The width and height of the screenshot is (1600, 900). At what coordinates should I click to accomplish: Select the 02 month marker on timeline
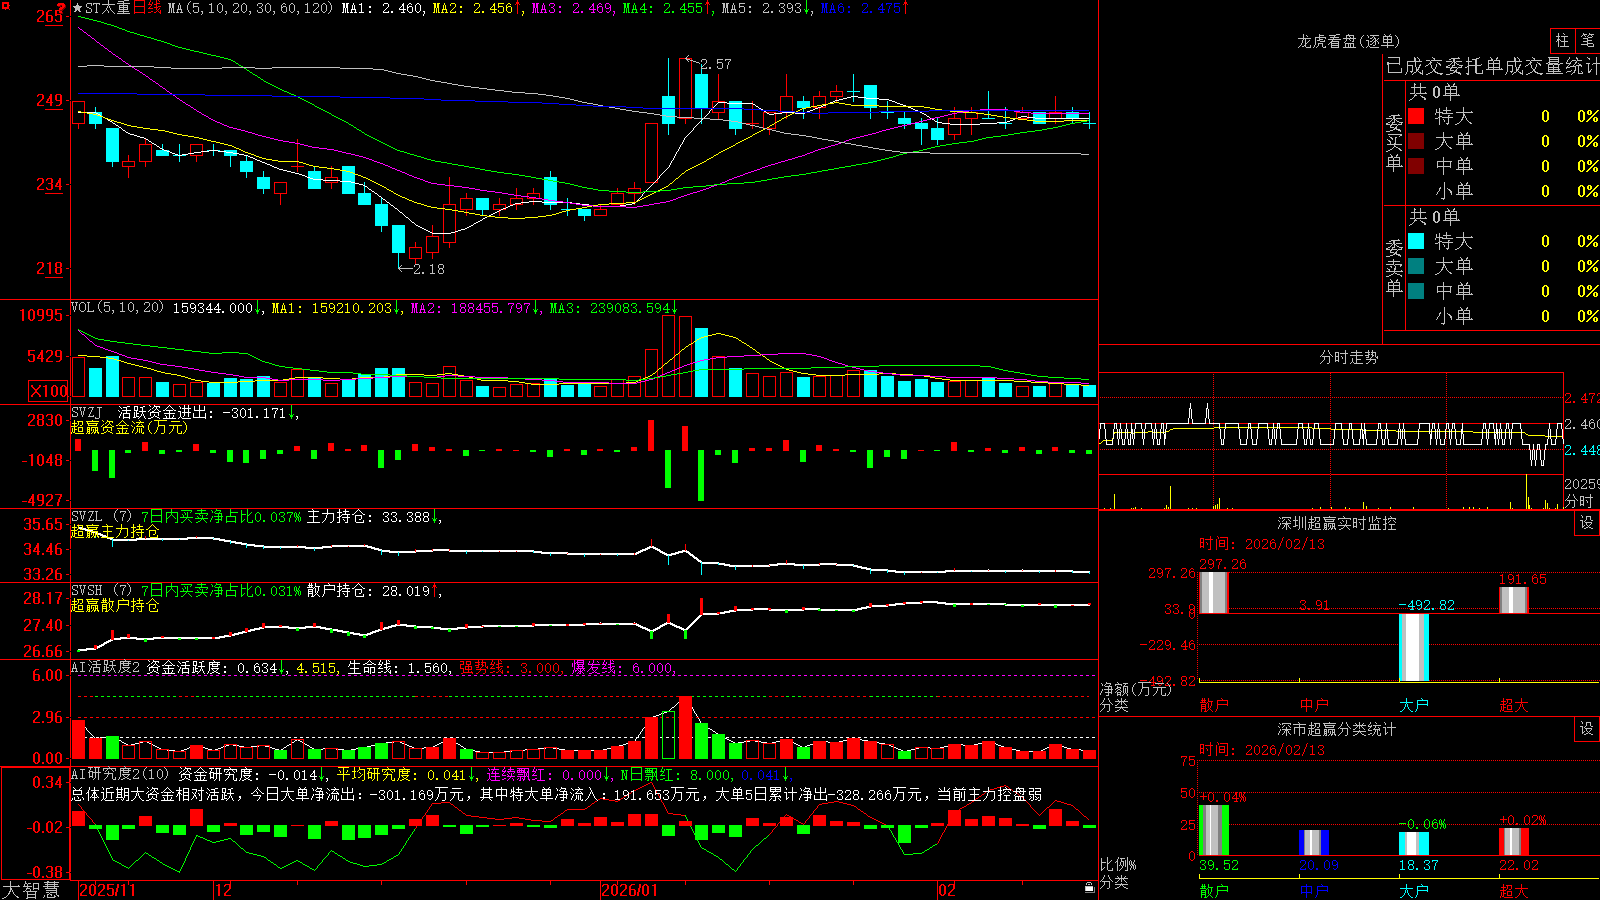point(947,890)
